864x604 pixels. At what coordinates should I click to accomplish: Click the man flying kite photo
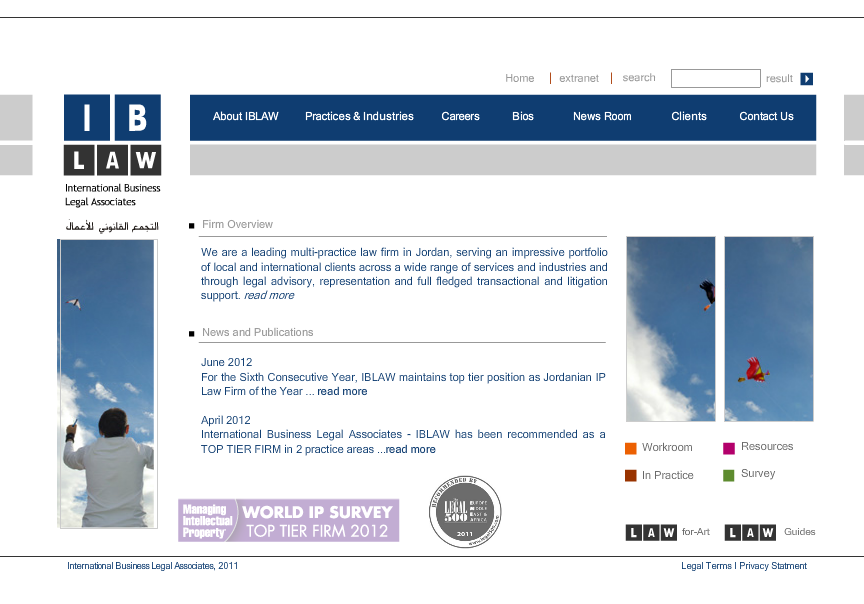(x=107, y=384)
